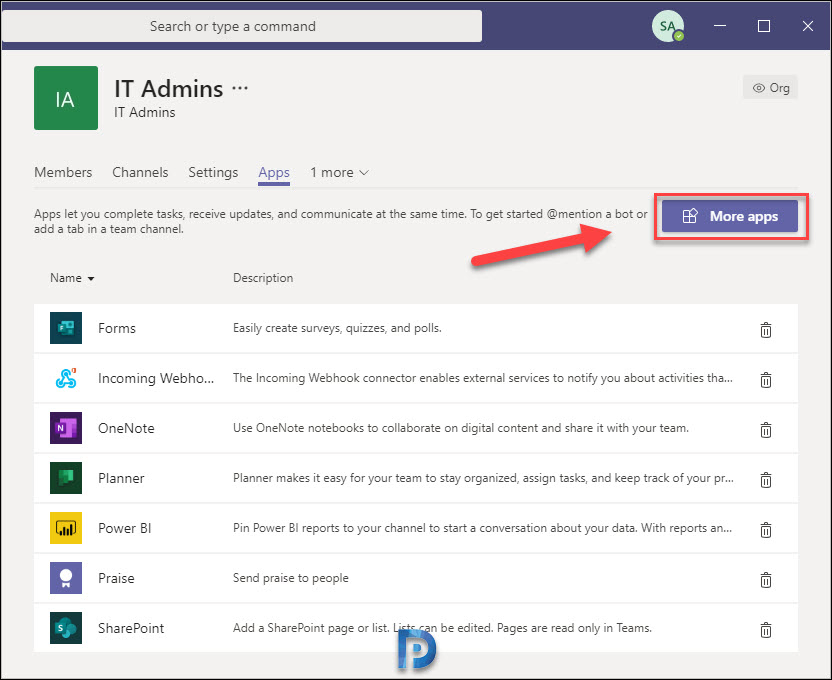Image resolution: width=832 pixels, height=680 pixels.
Task: Click the Org eye button
Action: (x=770, y=88)
